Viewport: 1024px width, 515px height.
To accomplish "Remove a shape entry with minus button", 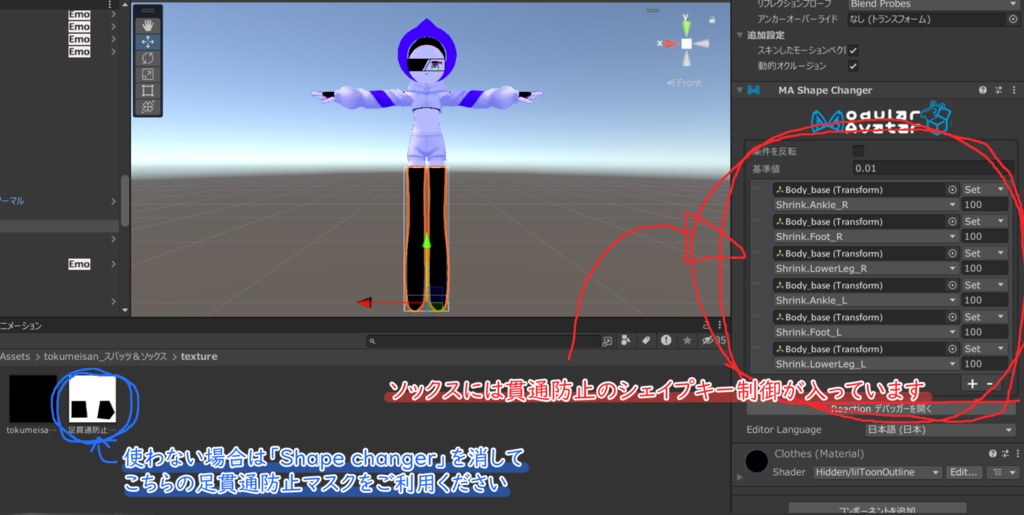I will tap(989, 384).
